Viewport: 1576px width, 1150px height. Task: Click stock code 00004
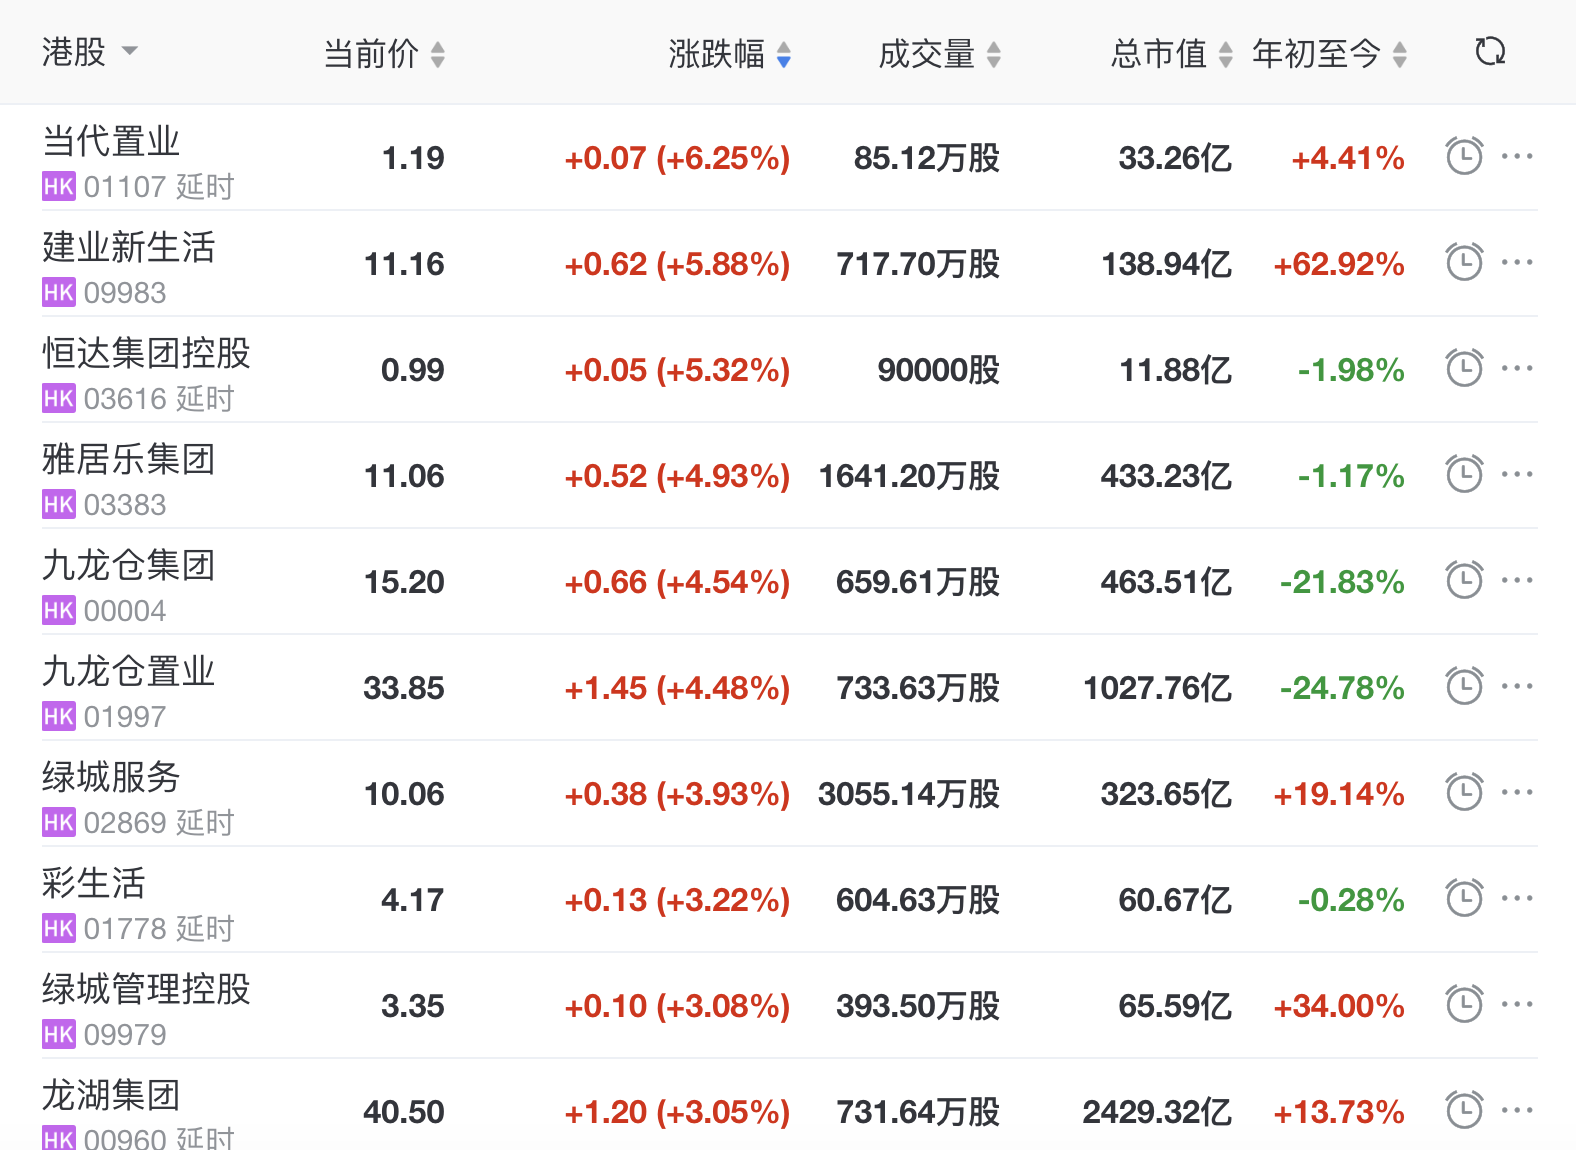click(x=125, y=611)
